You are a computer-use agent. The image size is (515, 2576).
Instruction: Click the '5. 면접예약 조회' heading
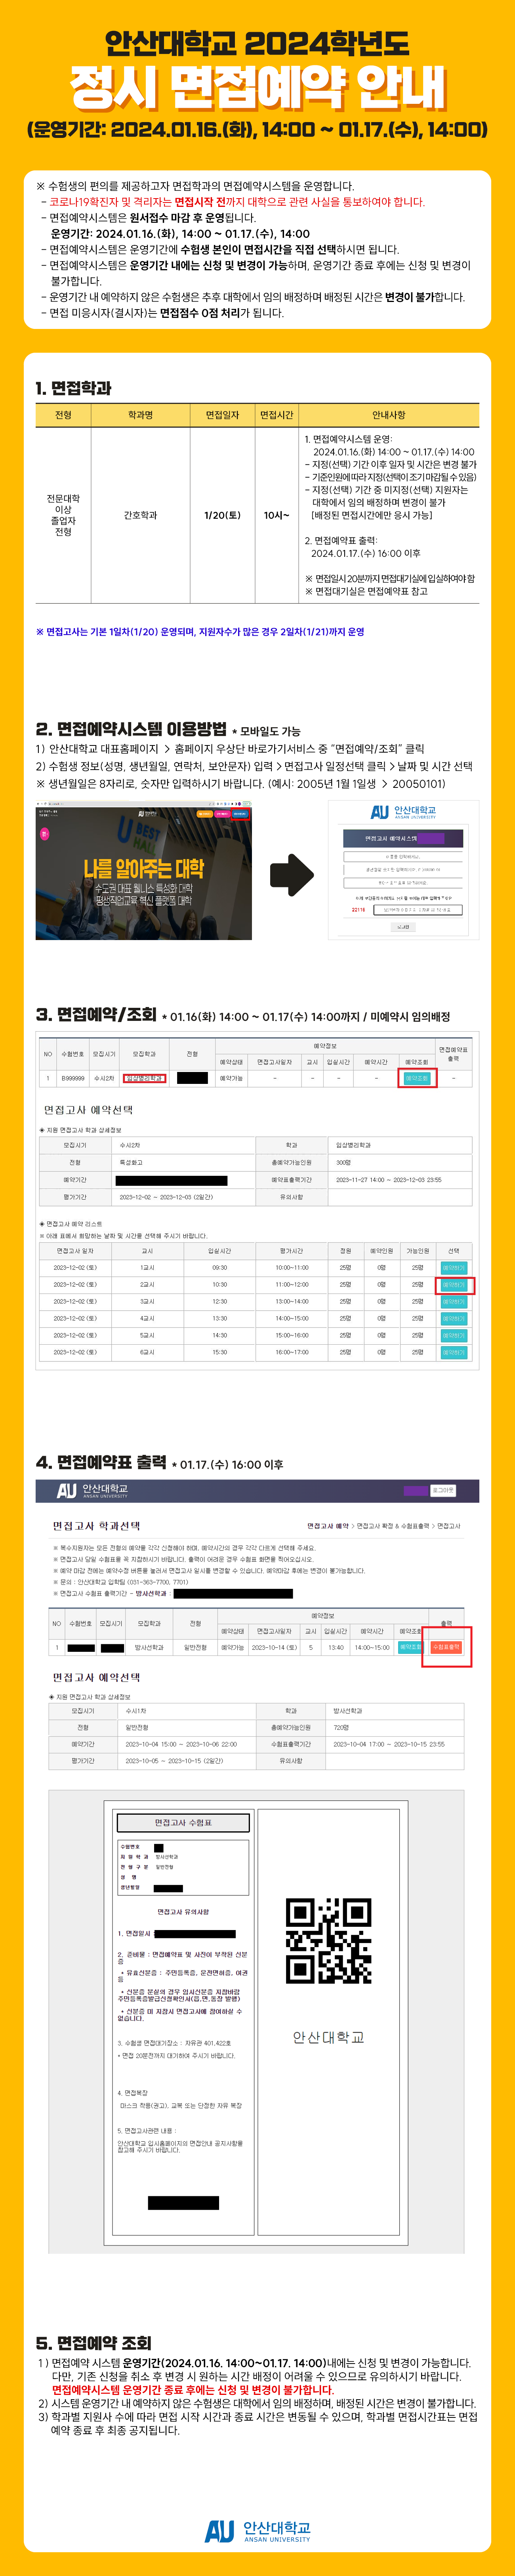(94, 2343)
